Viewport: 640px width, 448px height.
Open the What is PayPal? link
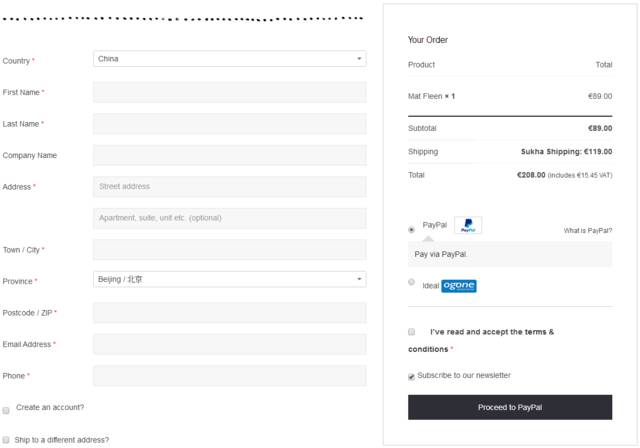[587, 231]
